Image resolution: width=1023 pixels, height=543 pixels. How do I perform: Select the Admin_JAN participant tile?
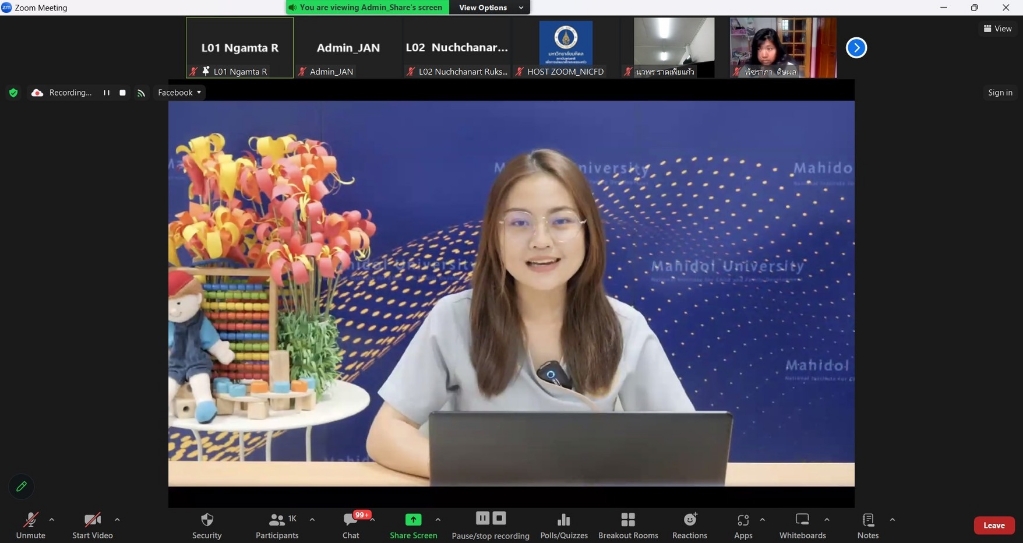point(348,48)
